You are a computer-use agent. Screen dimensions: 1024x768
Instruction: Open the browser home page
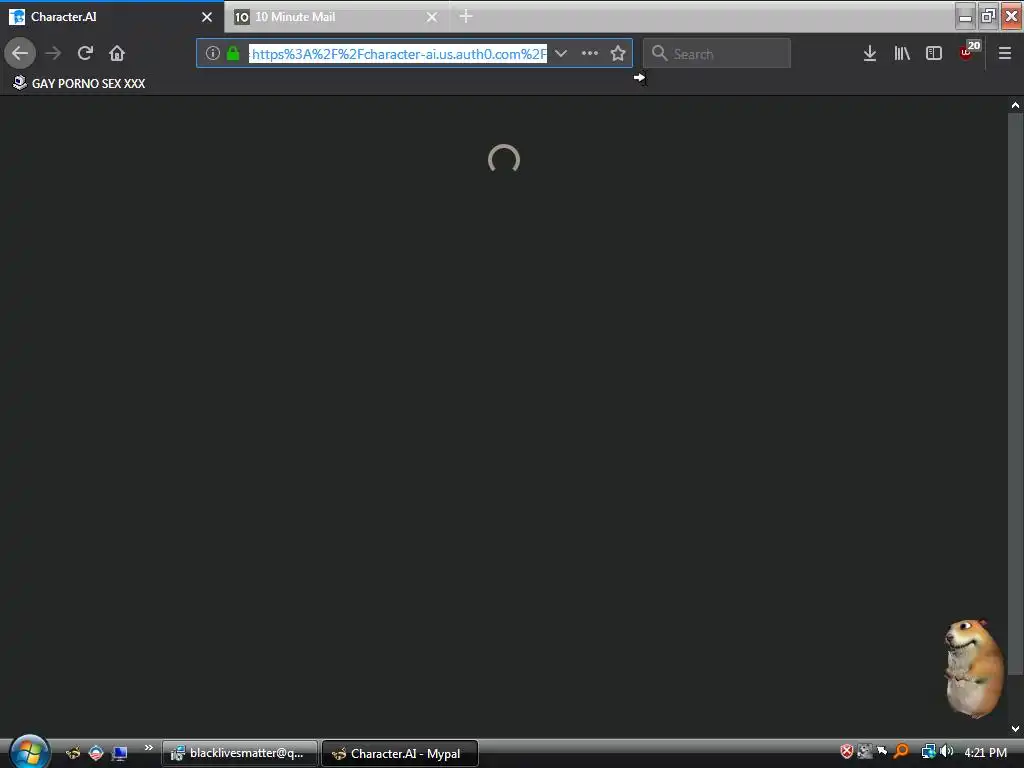(x=117, y=53)
